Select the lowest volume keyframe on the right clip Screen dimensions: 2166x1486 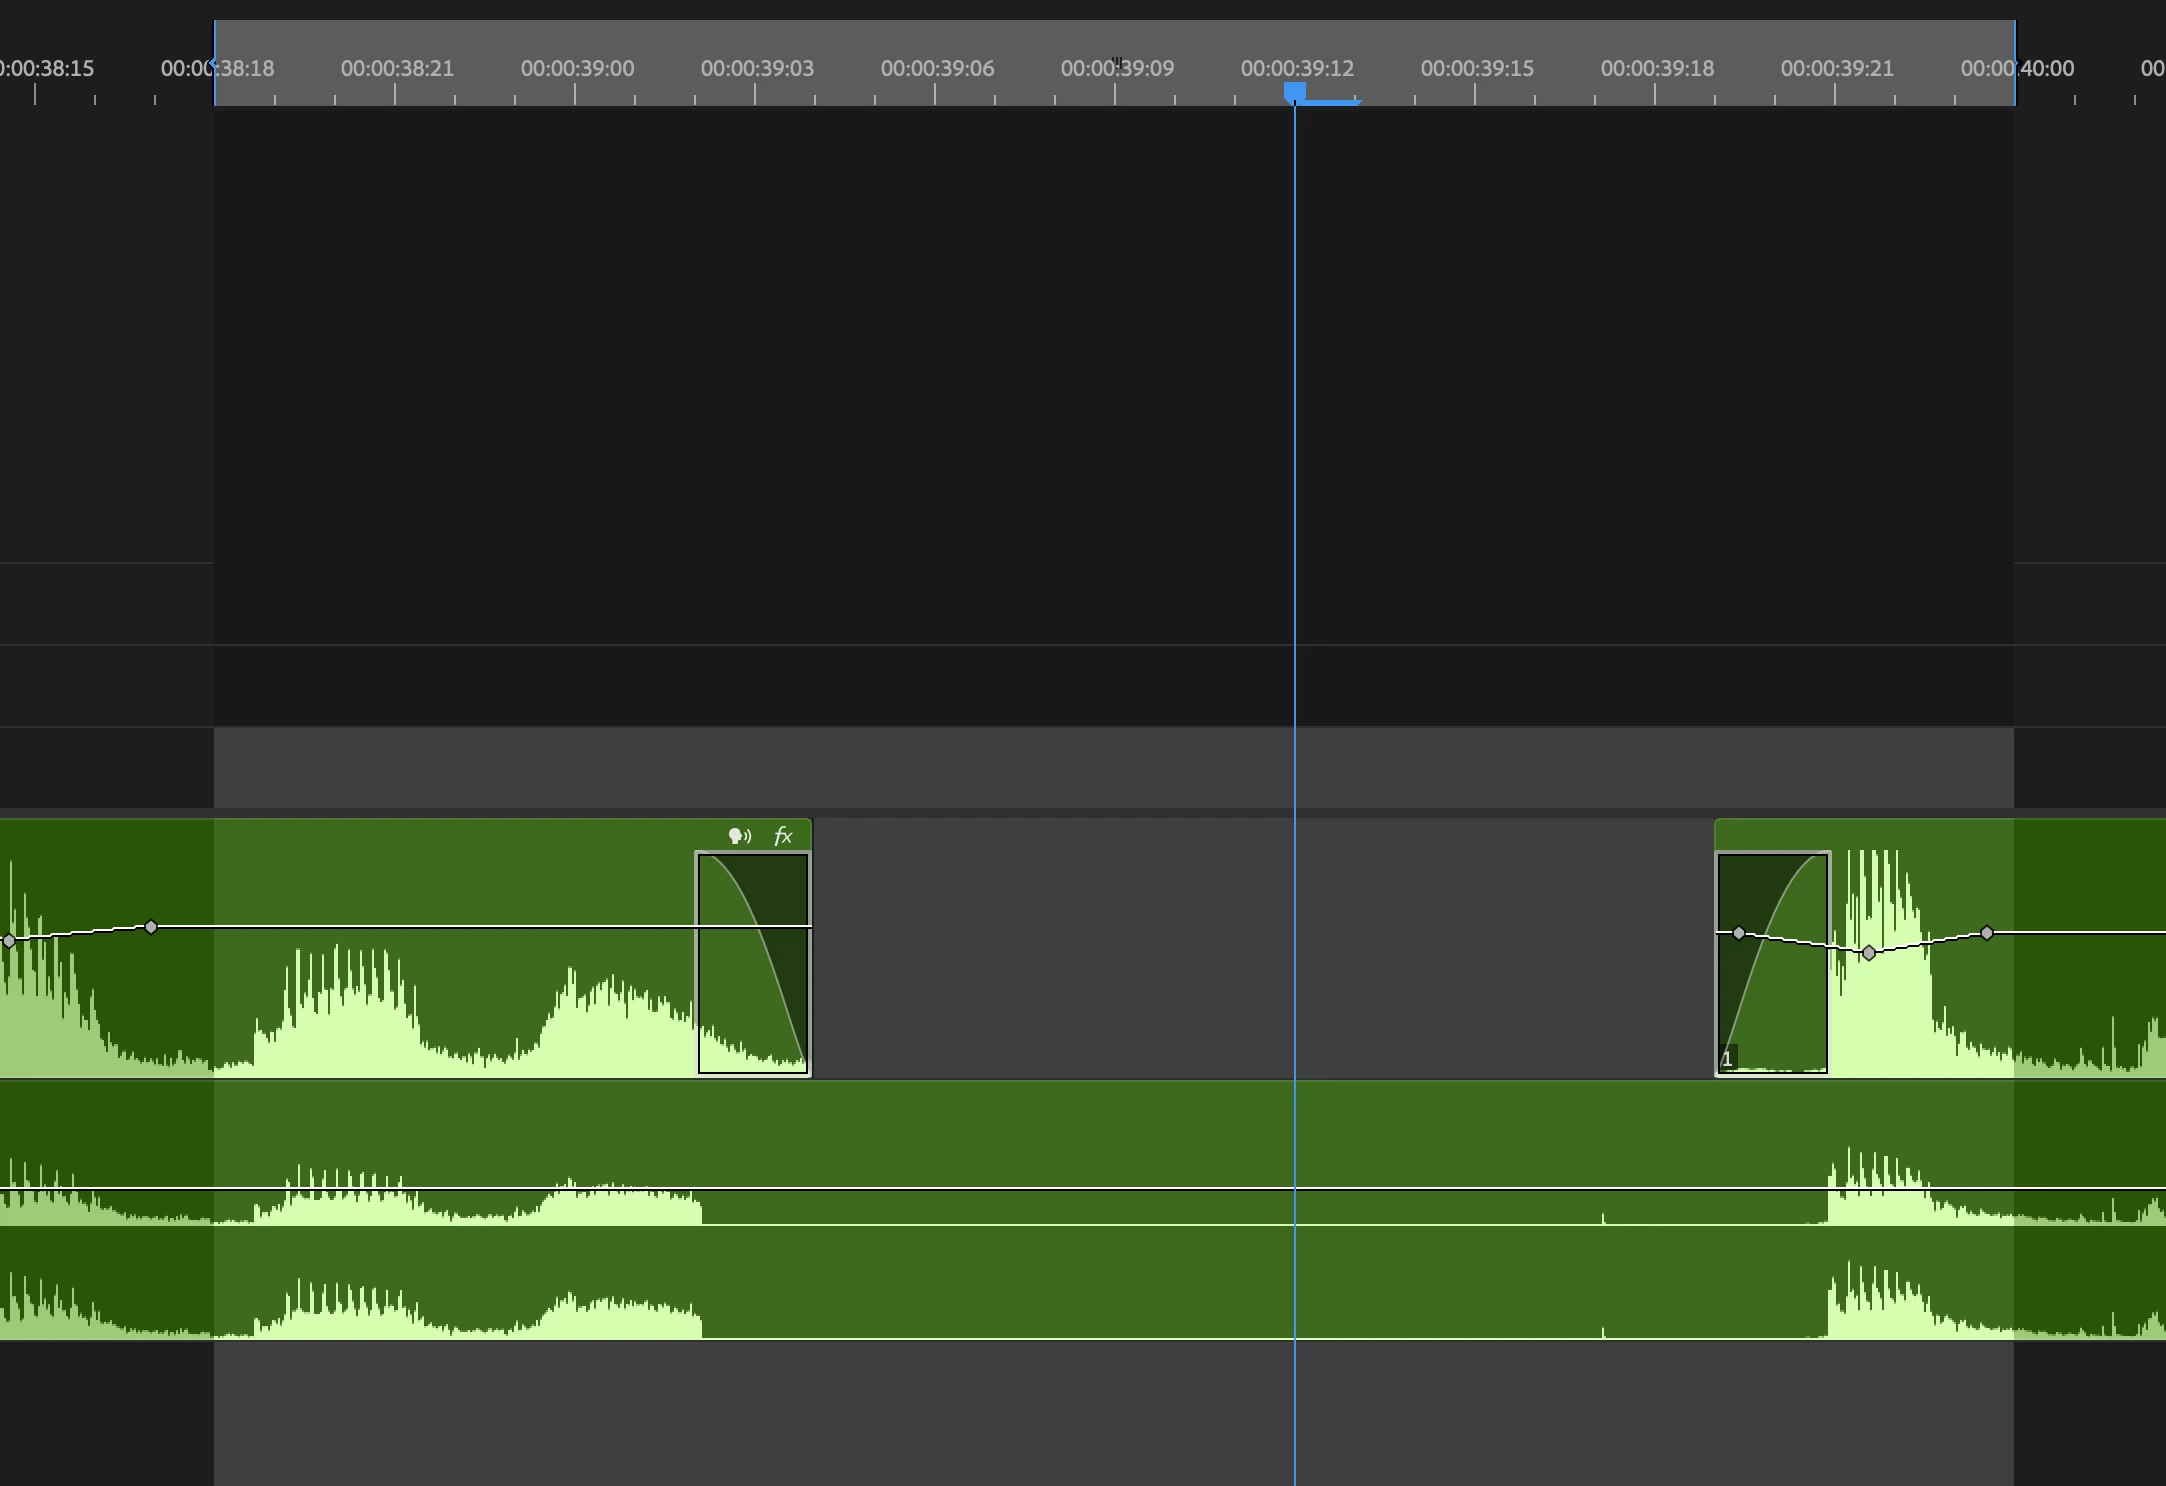click(x=1869, y=953)
